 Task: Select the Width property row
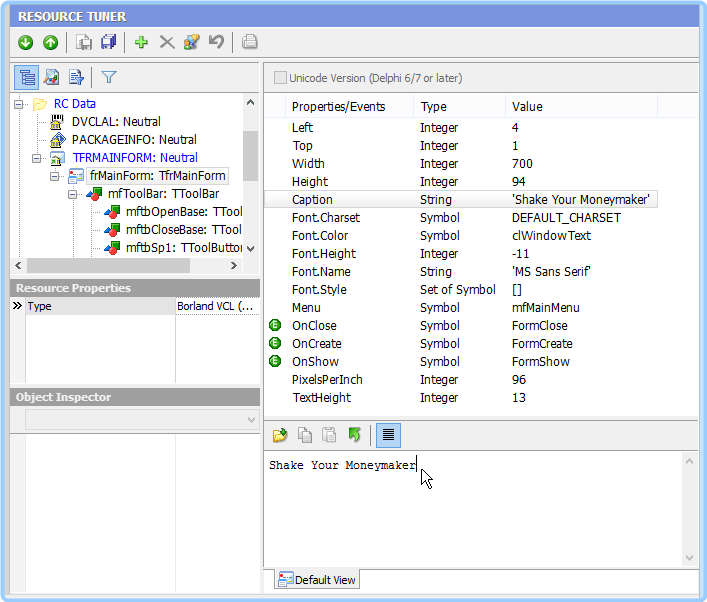460,163
